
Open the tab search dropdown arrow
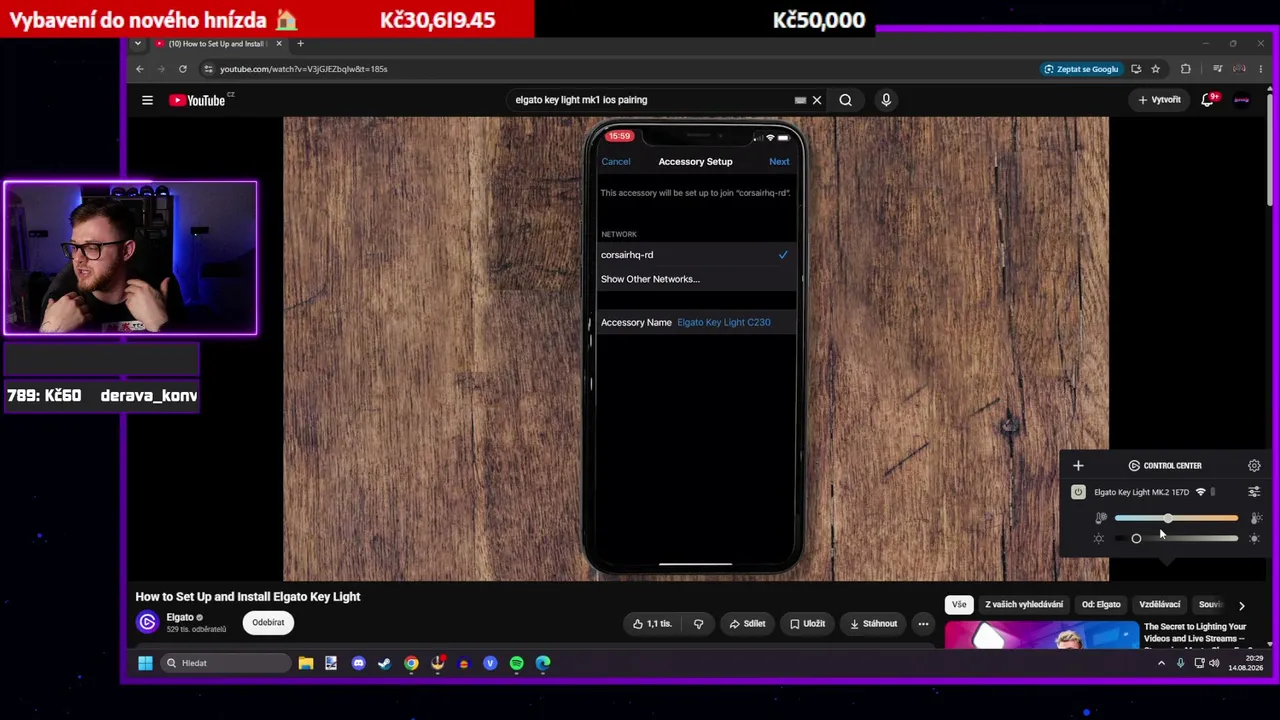138,43
